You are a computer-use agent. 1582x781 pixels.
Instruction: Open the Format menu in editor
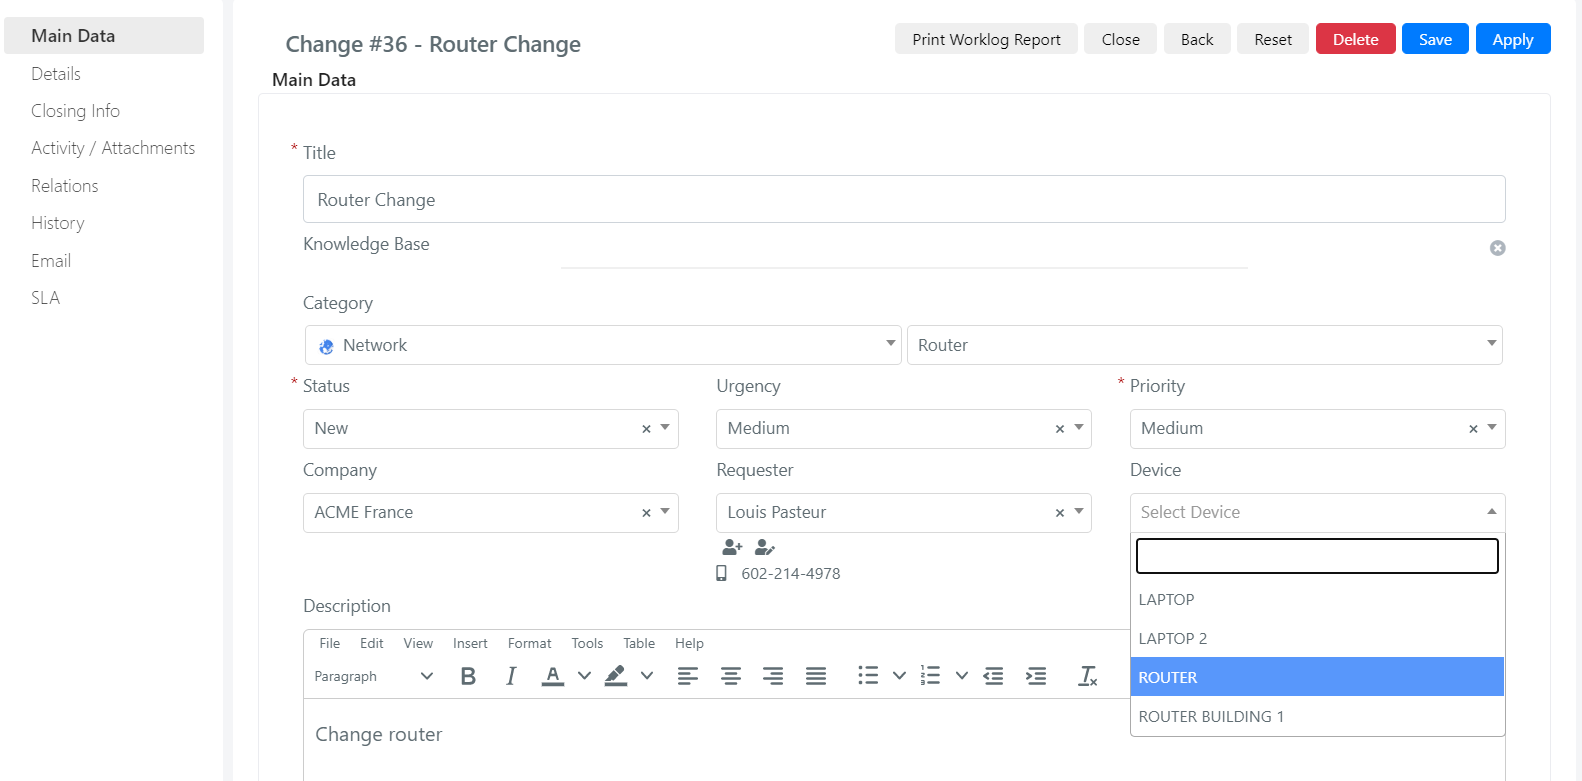click(529, 643)
